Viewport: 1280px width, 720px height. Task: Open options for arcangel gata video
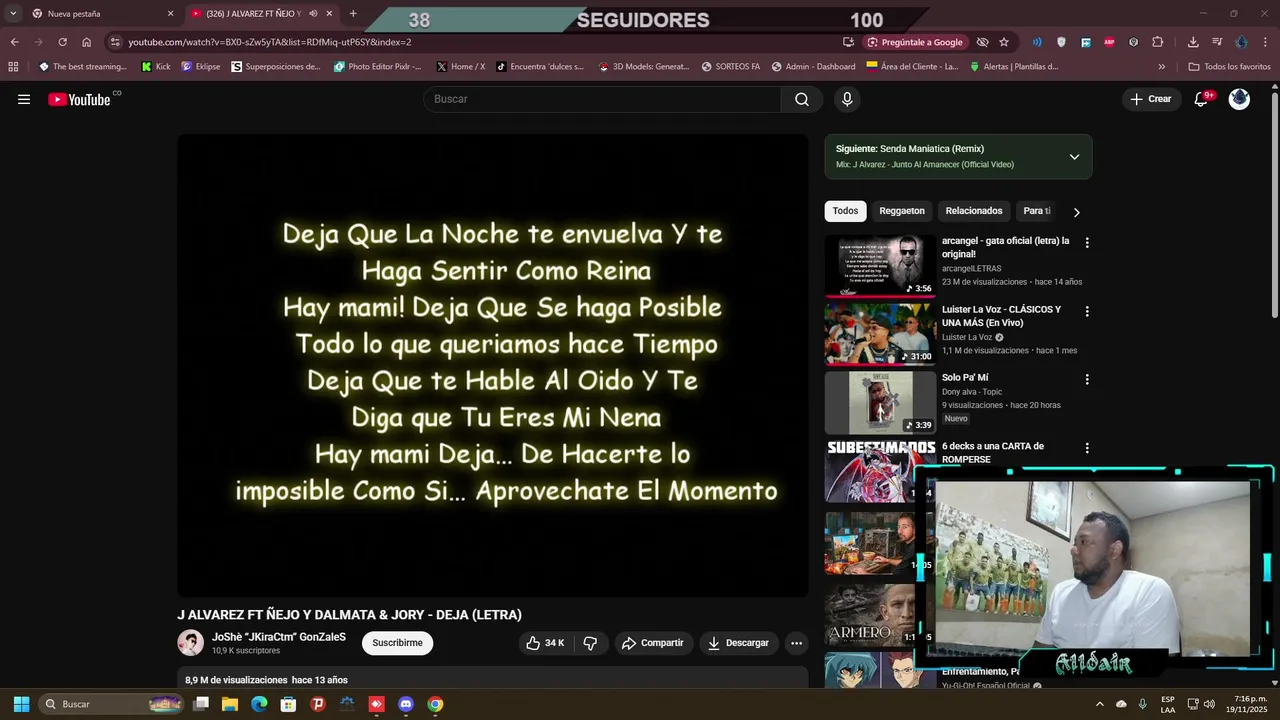coord(1087,242)
